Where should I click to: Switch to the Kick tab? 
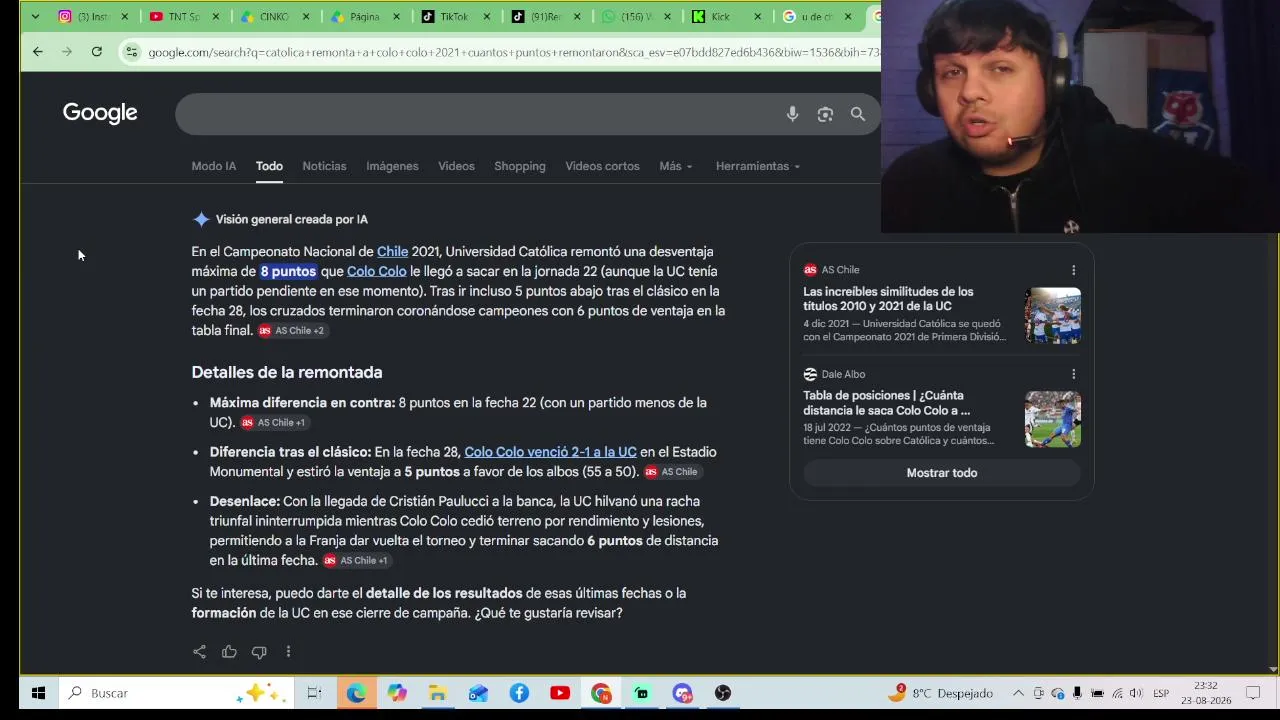coord(727,17)
